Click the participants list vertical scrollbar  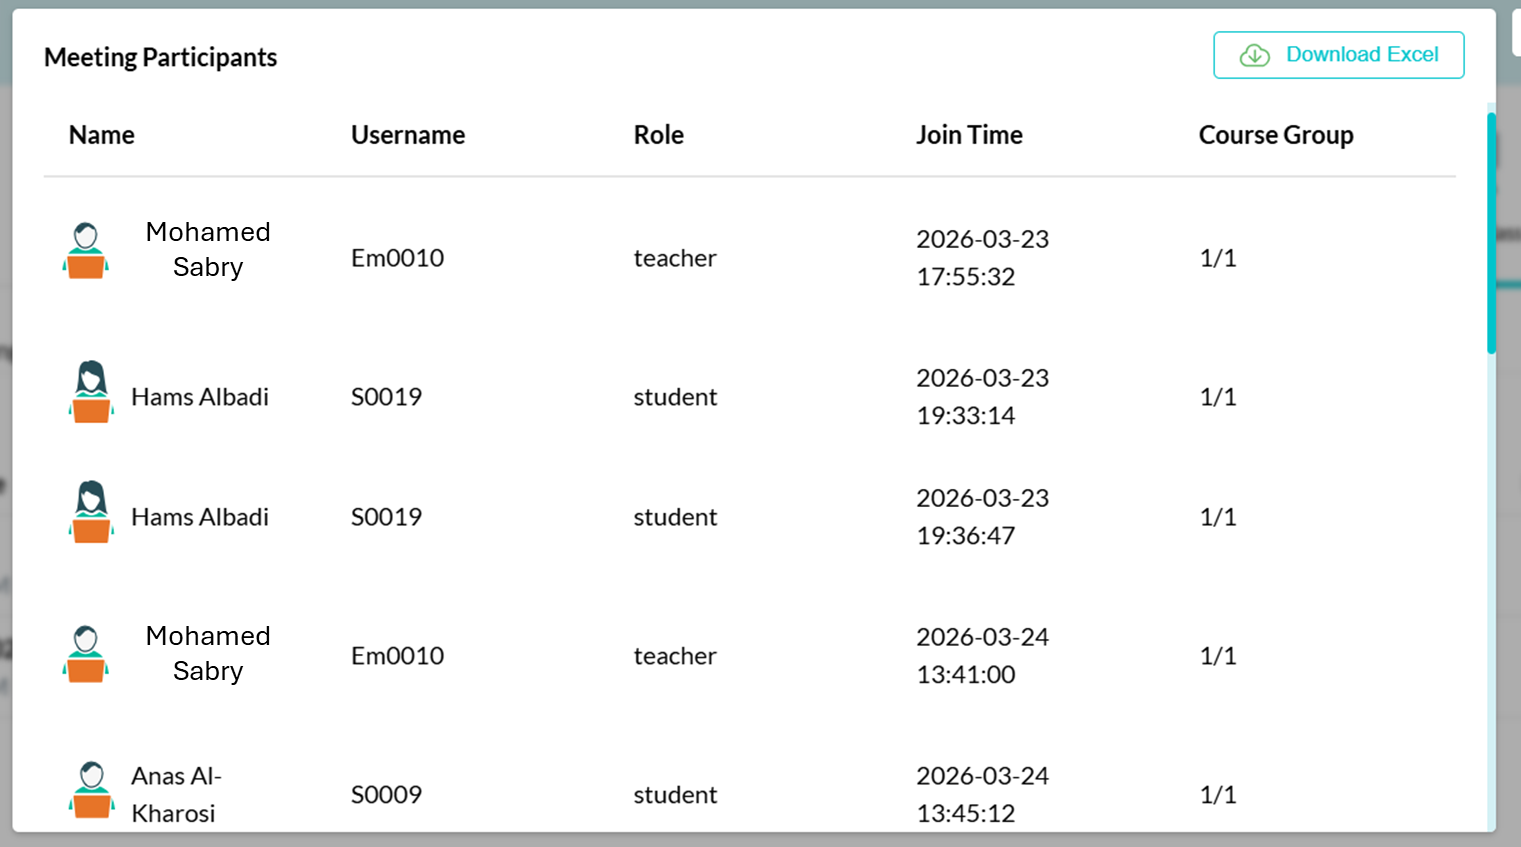1491,233
